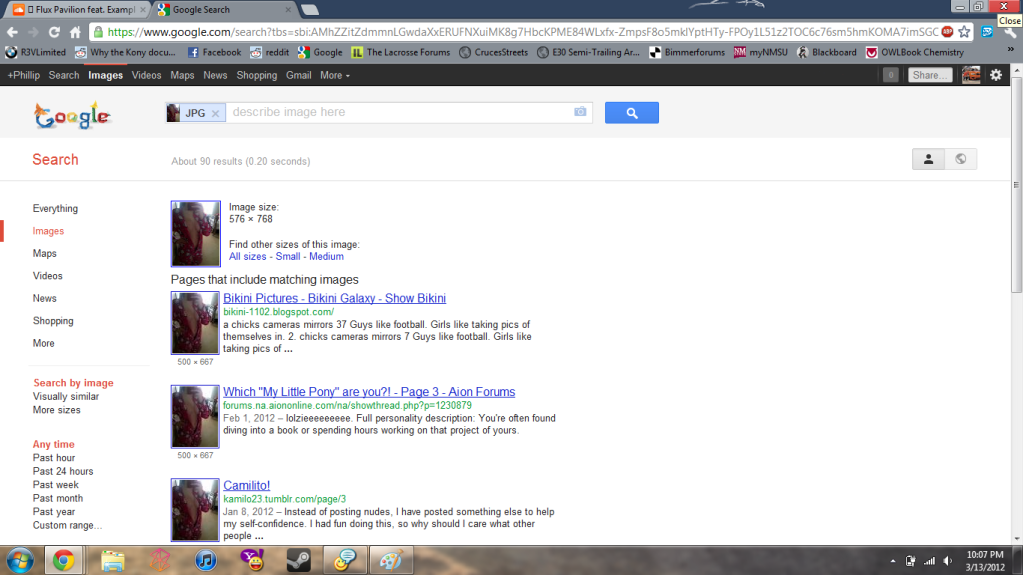Open Shopping in the top Google bar
The height and width of the screenshot is (575, 1023).
(256, 75)
